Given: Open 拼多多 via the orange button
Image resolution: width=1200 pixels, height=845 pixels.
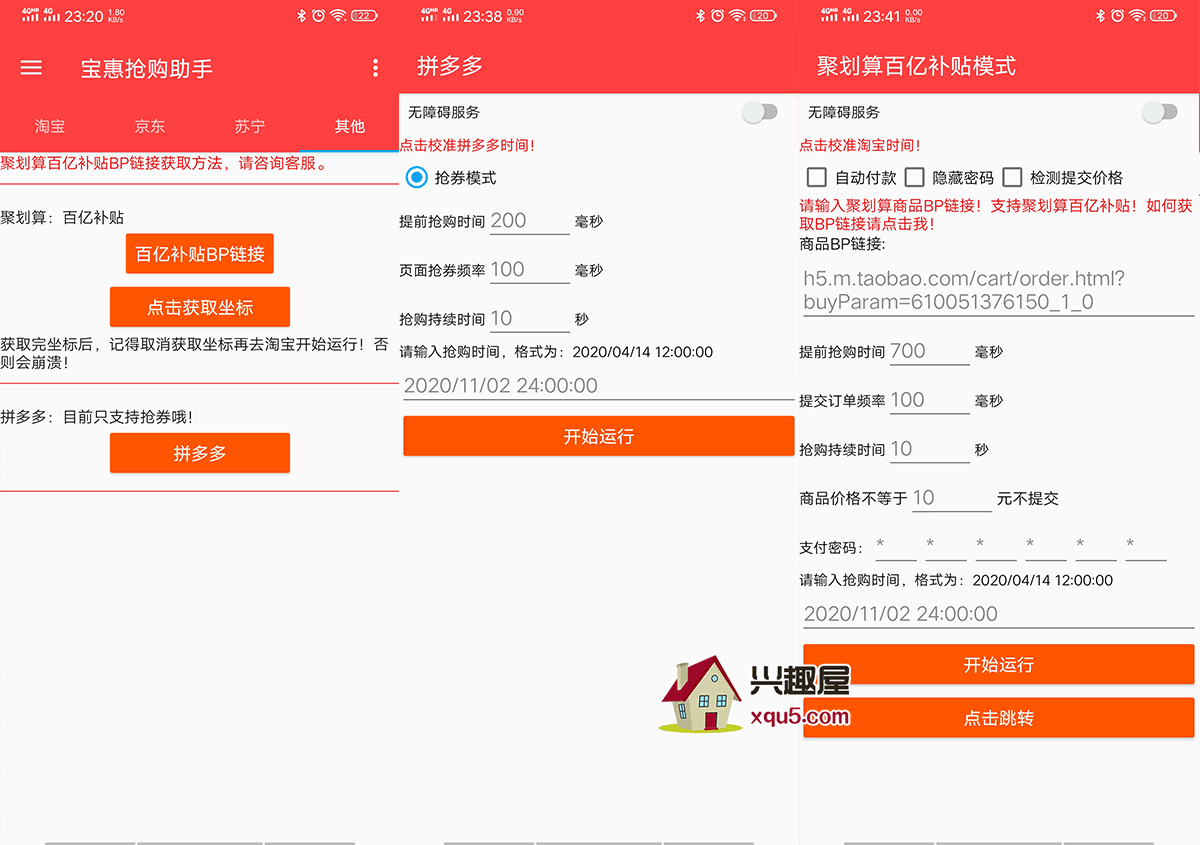Looking at the screenshot, I should click(200, 453).
